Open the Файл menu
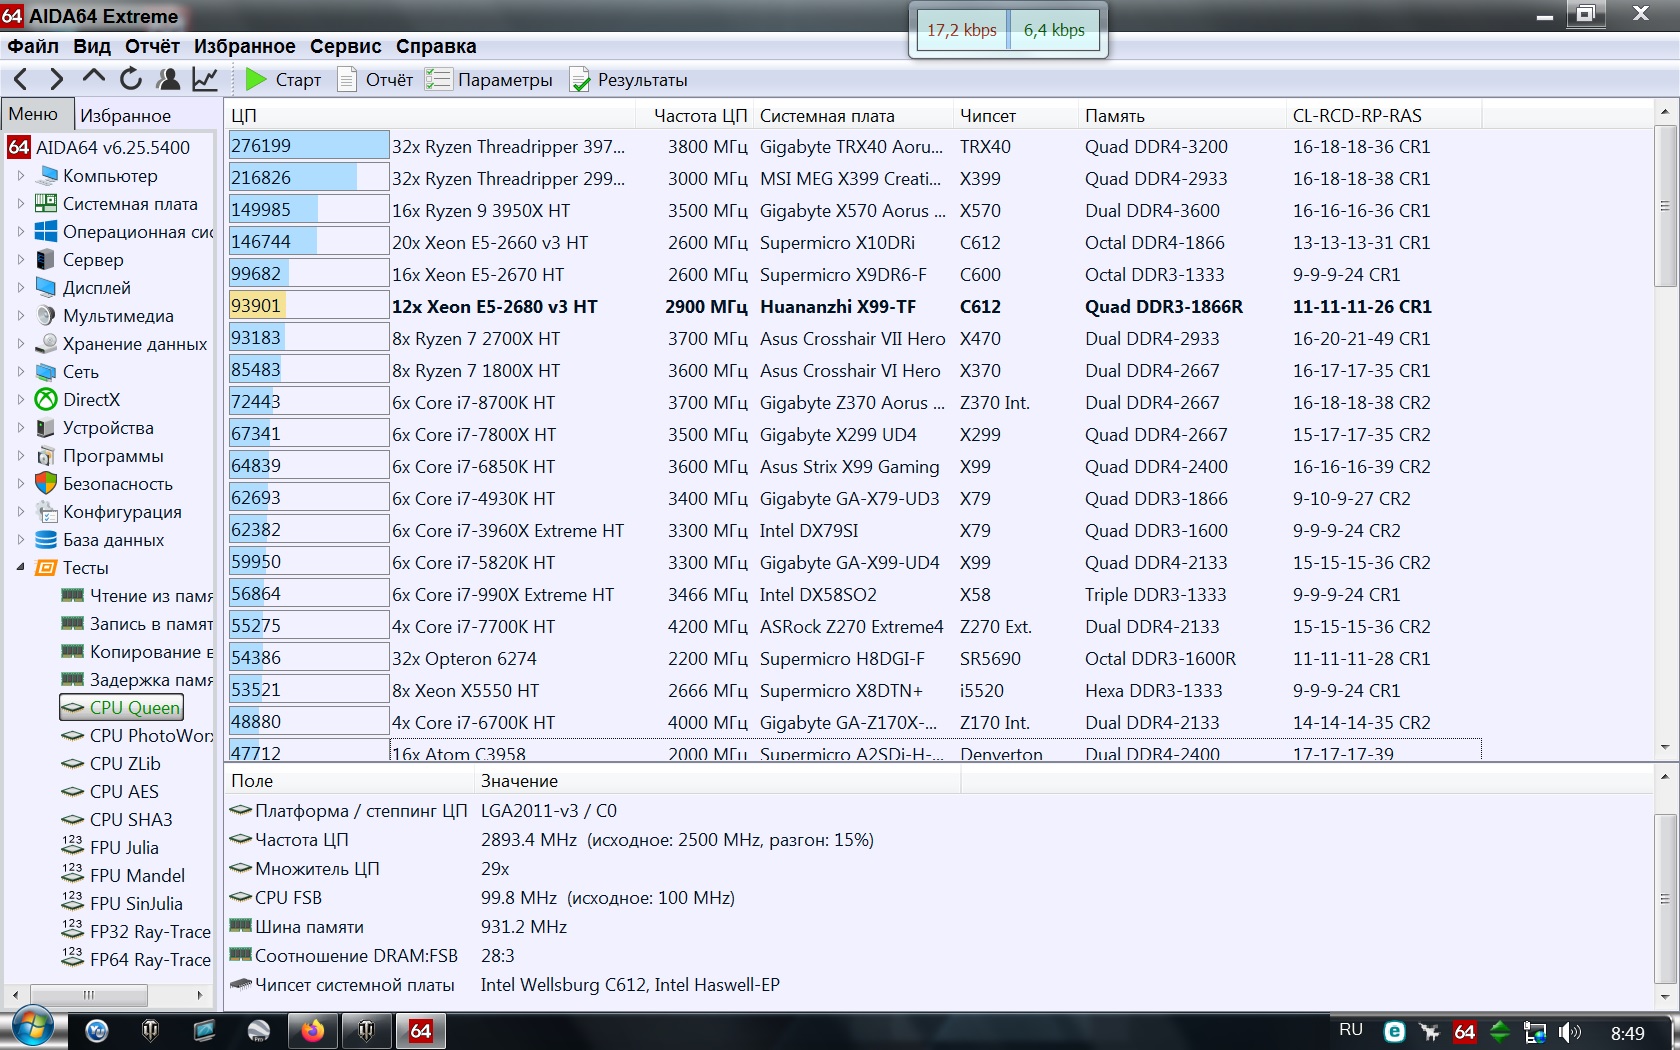This screenshot has width=1680, height=1050. (x=33, y=46)
